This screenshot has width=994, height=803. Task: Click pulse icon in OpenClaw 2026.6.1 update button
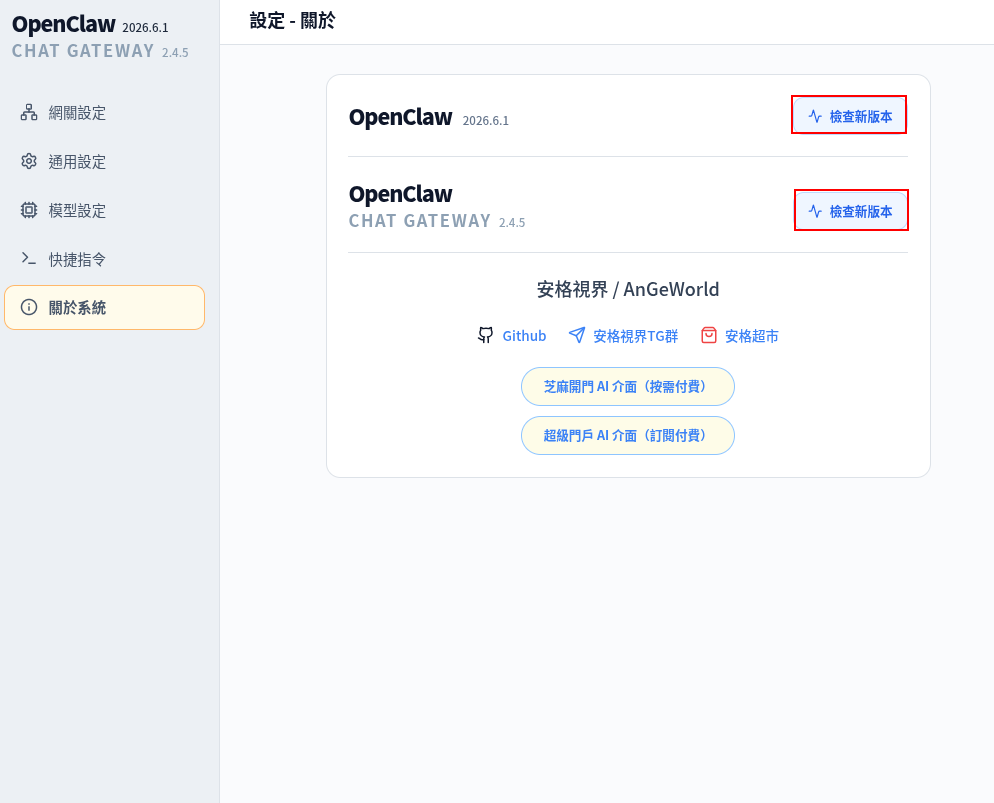(x=815, y=116)
